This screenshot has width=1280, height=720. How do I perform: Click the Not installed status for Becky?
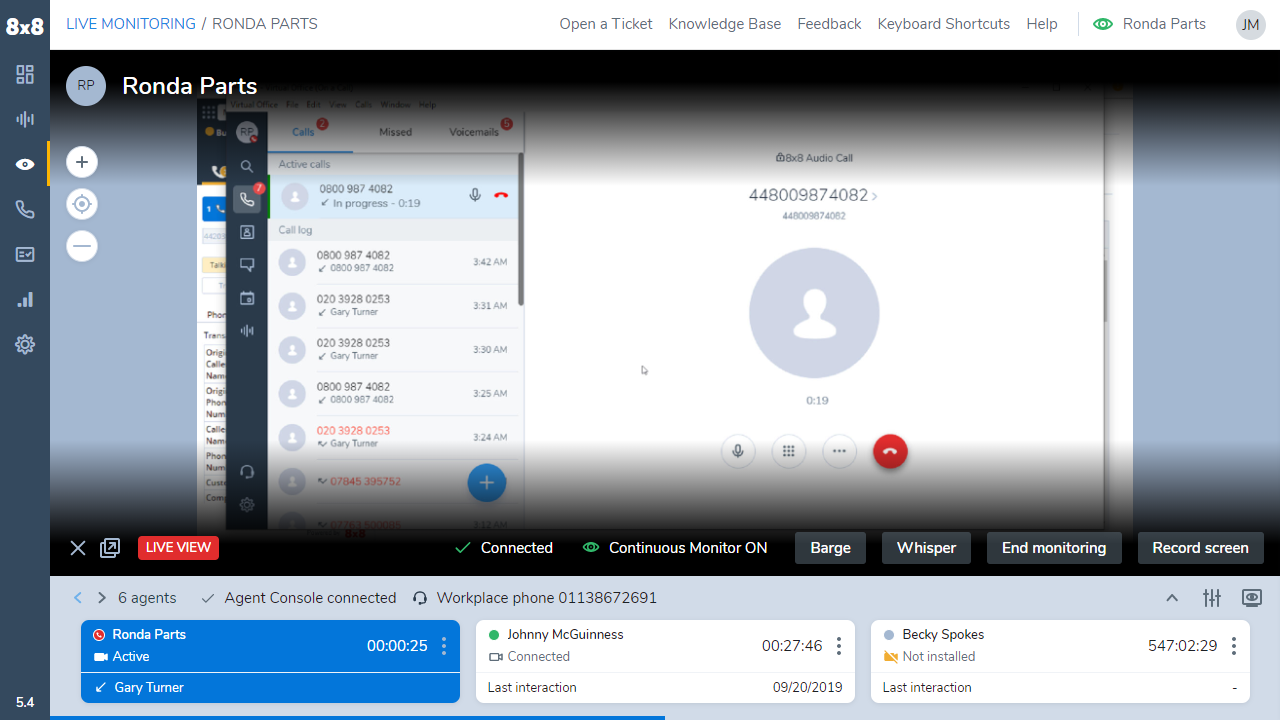938,657
